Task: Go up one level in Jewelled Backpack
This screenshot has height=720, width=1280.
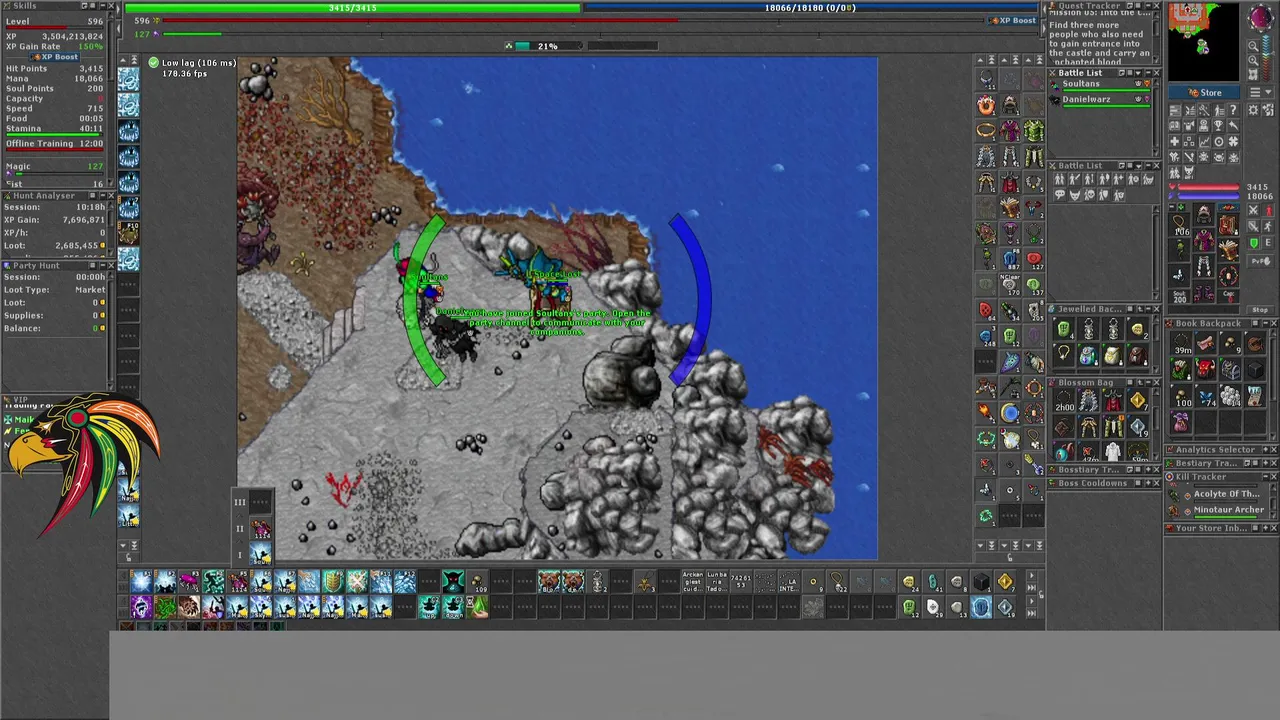Action: tap(1141, 309)
